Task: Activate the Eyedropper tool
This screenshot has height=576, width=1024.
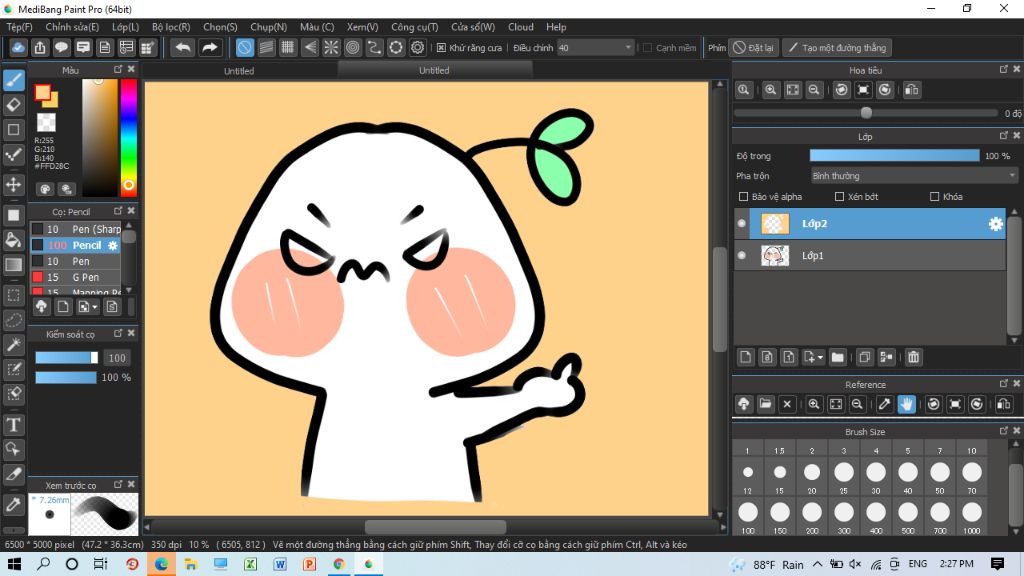Action: pos(14,503)
